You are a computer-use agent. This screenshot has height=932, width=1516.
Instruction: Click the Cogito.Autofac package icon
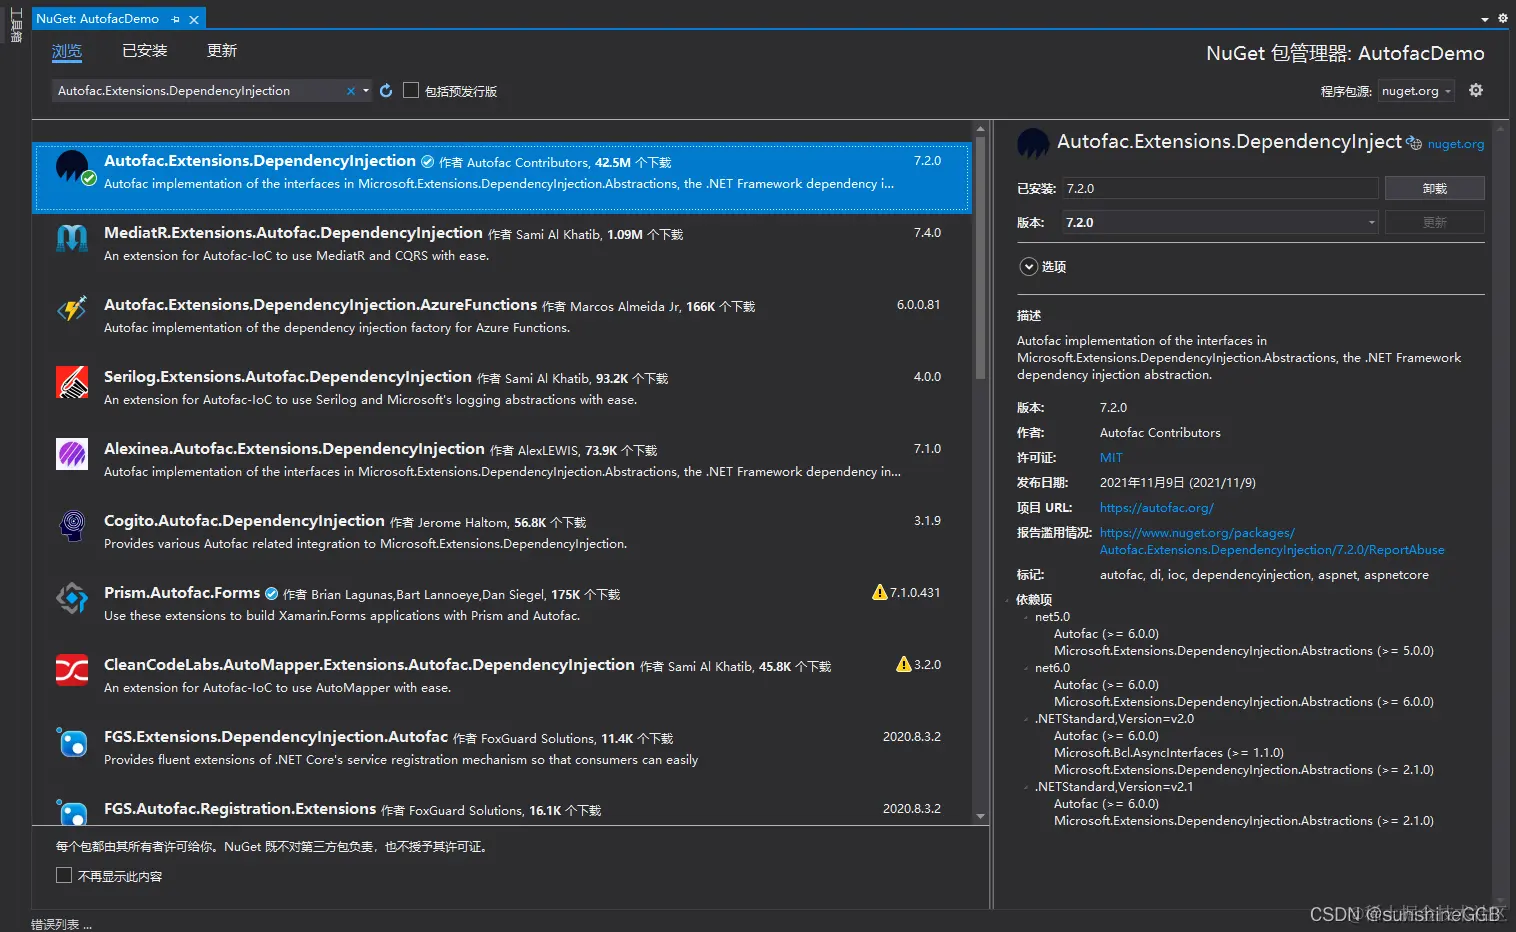(x=72, y=526)
